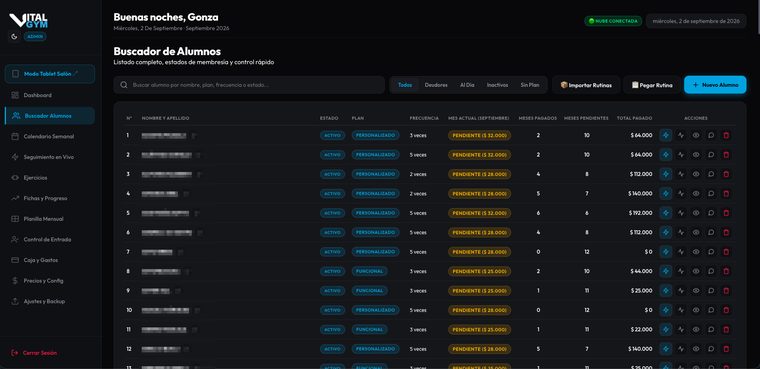Click the blue sparkle action in row 12

click(666, 349)
